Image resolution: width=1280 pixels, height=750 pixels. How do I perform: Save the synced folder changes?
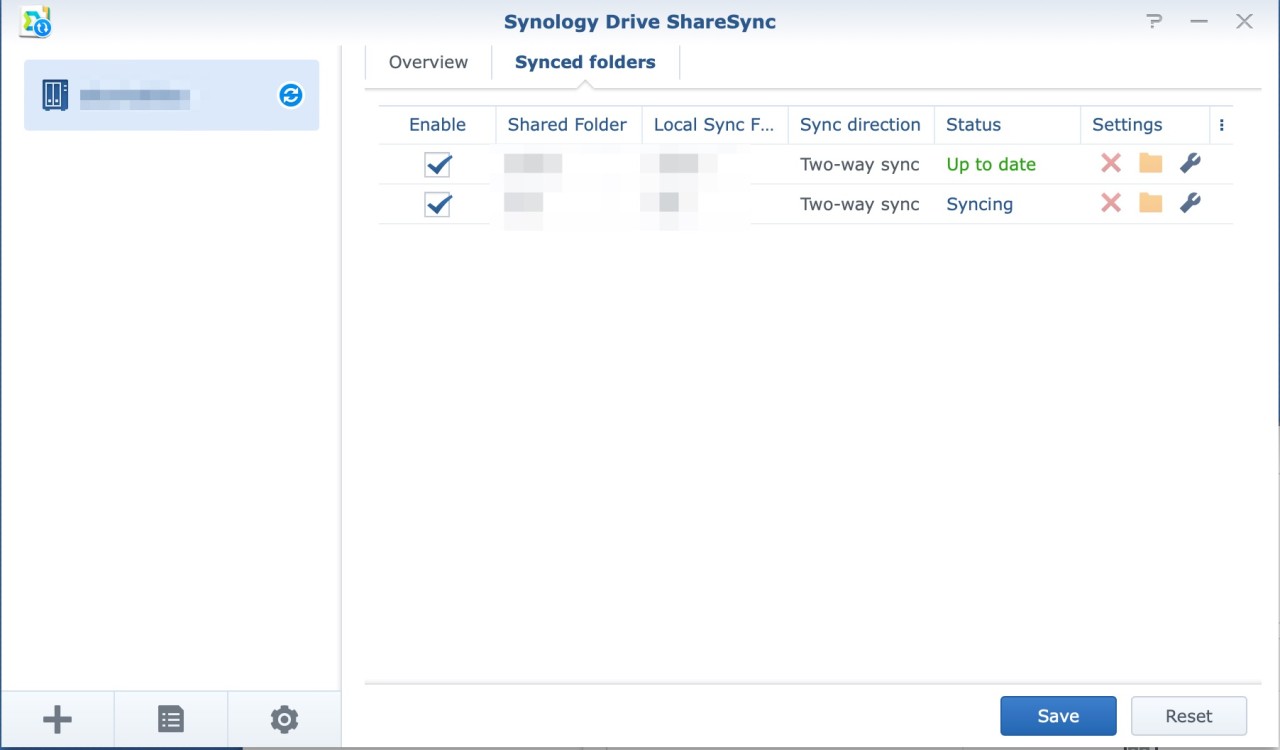click(x=1058, y=715)
